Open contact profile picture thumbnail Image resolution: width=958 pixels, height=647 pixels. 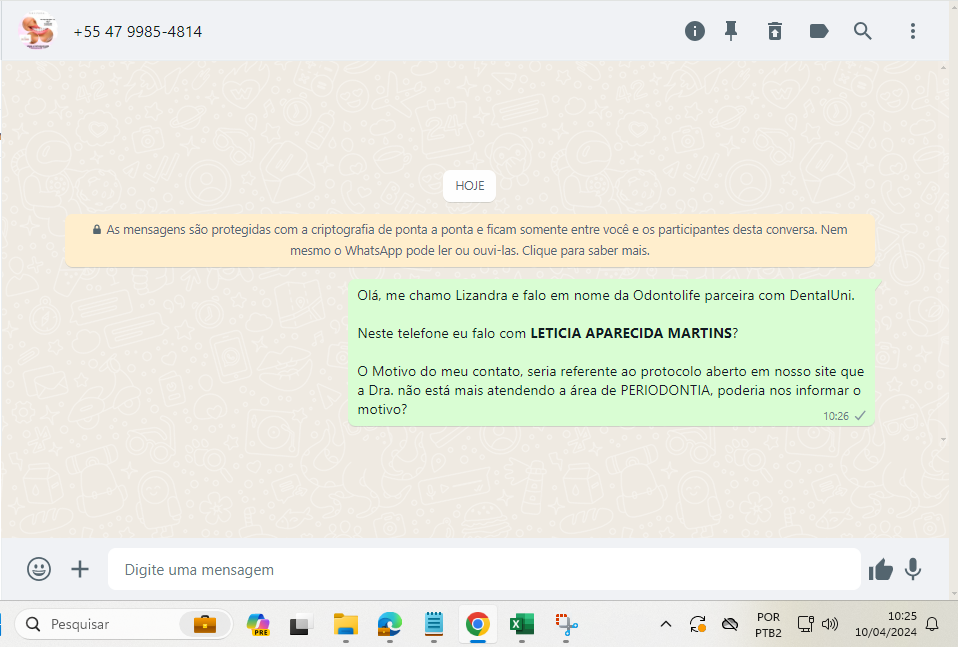point(37,31)
